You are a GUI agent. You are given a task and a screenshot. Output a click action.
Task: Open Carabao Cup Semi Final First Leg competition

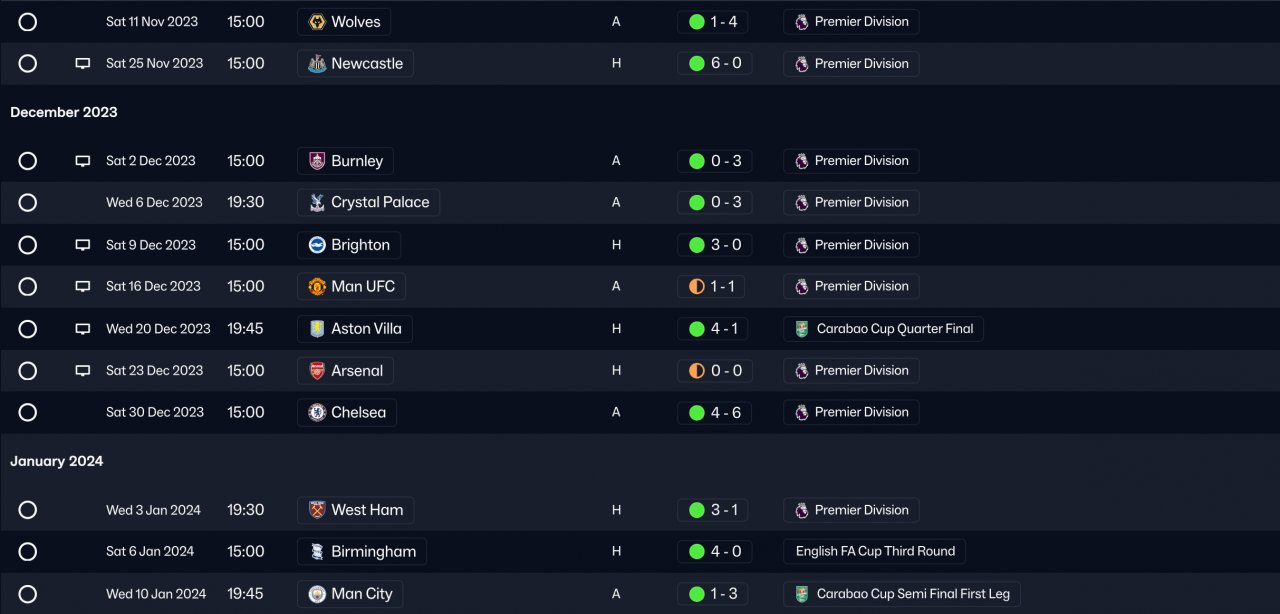pyautogui.click(x=912, y=594)
